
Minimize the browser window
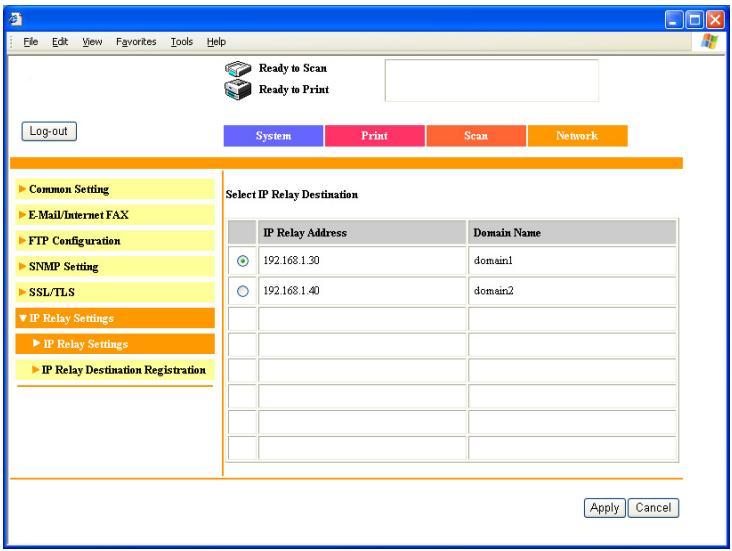[x=674, y=20]
